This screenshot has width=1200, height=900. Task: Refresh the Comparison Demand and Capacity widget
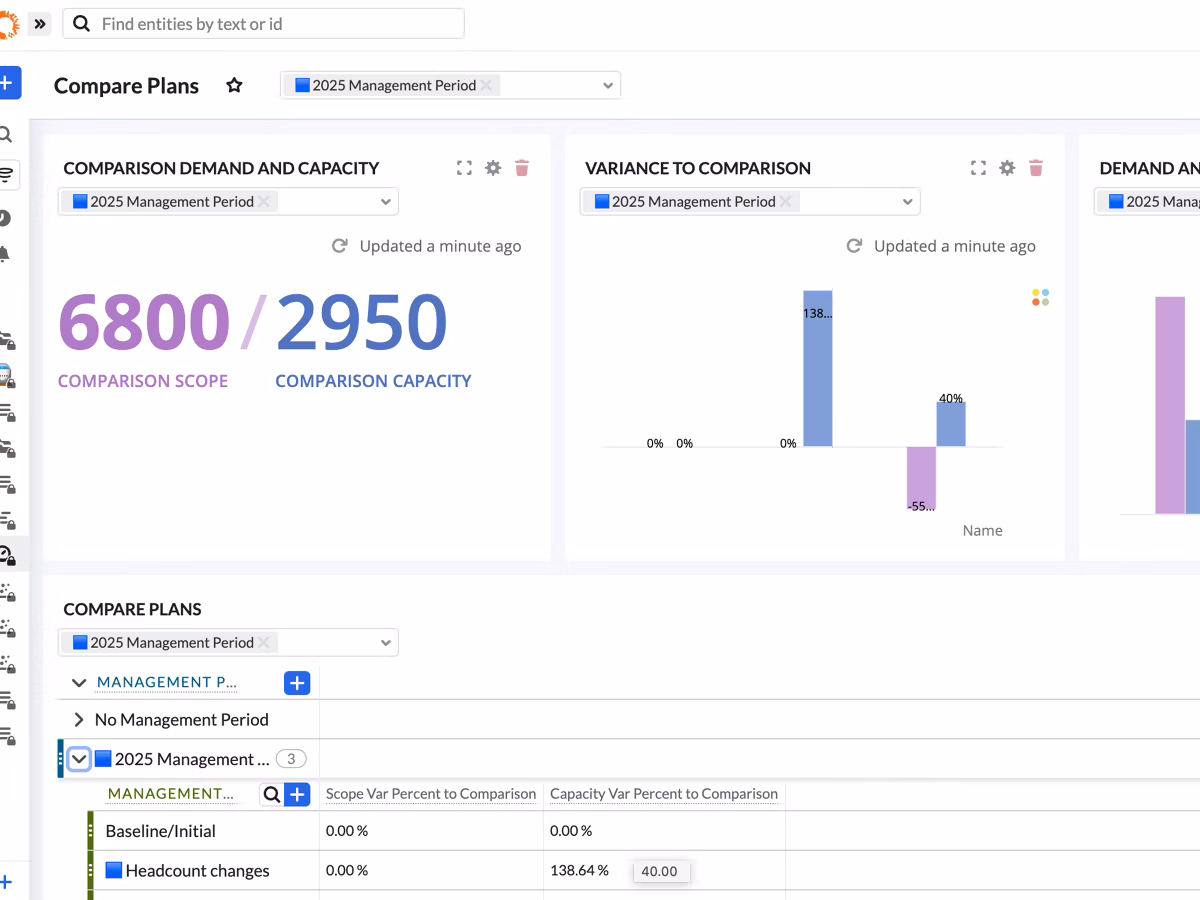340,246
